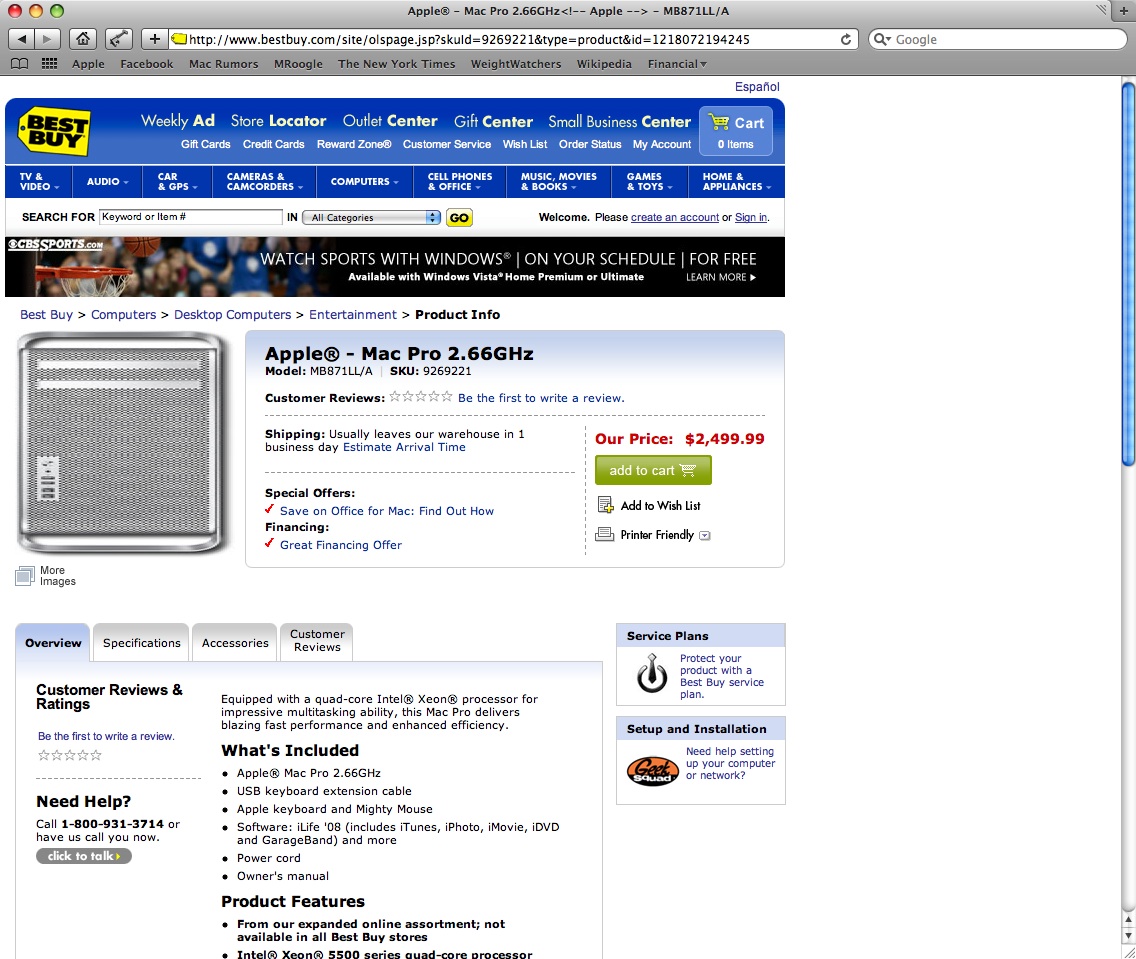Switch to the Overview tab

pos(53,642)
